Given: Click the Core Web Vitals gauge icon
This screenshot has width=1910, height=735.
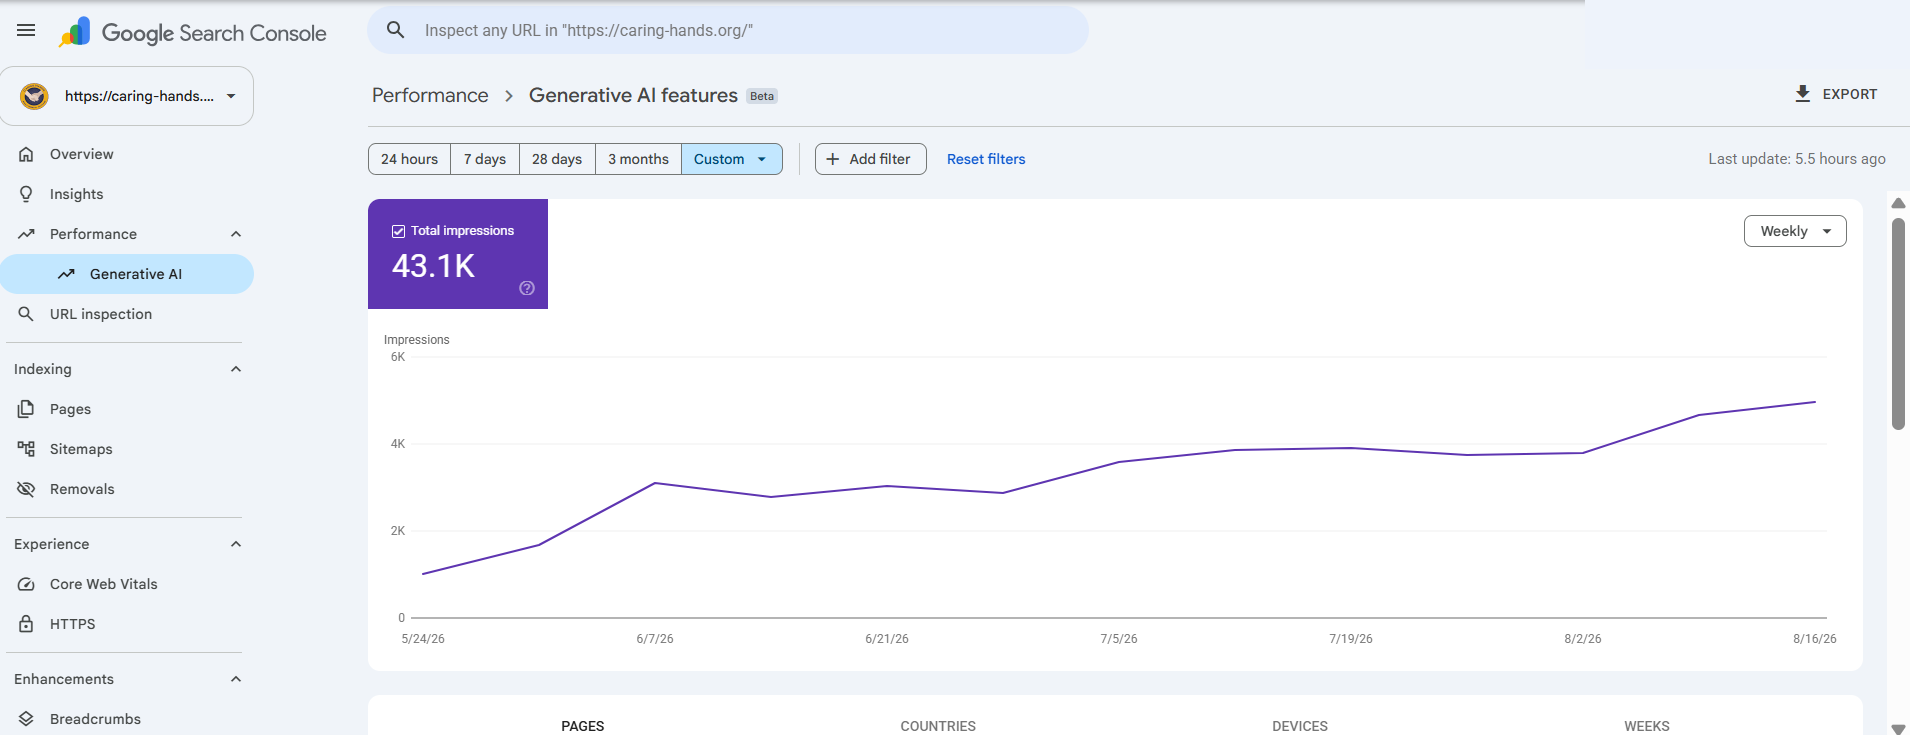Looking at the screenshot, I should coord(27,584).
